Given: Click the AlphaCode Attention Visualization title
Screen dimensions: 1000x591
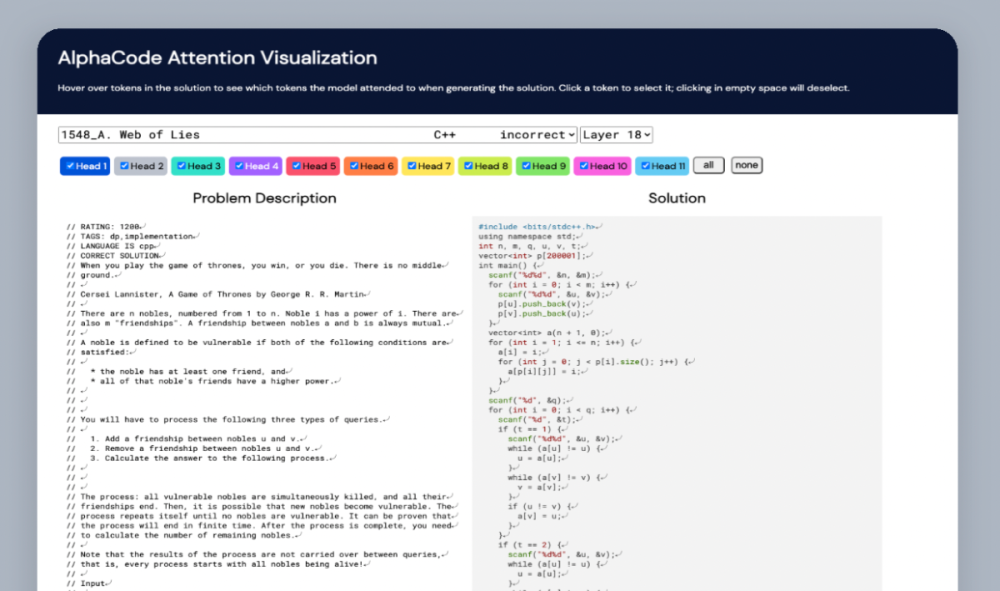Looking at the screenshot, I should point(217,58).
